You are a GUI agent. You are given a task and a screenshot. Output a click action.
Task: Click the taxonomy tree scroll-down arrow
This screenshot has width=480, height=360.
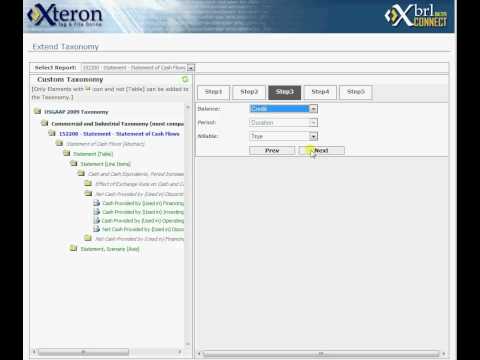(x=188, y=344)
